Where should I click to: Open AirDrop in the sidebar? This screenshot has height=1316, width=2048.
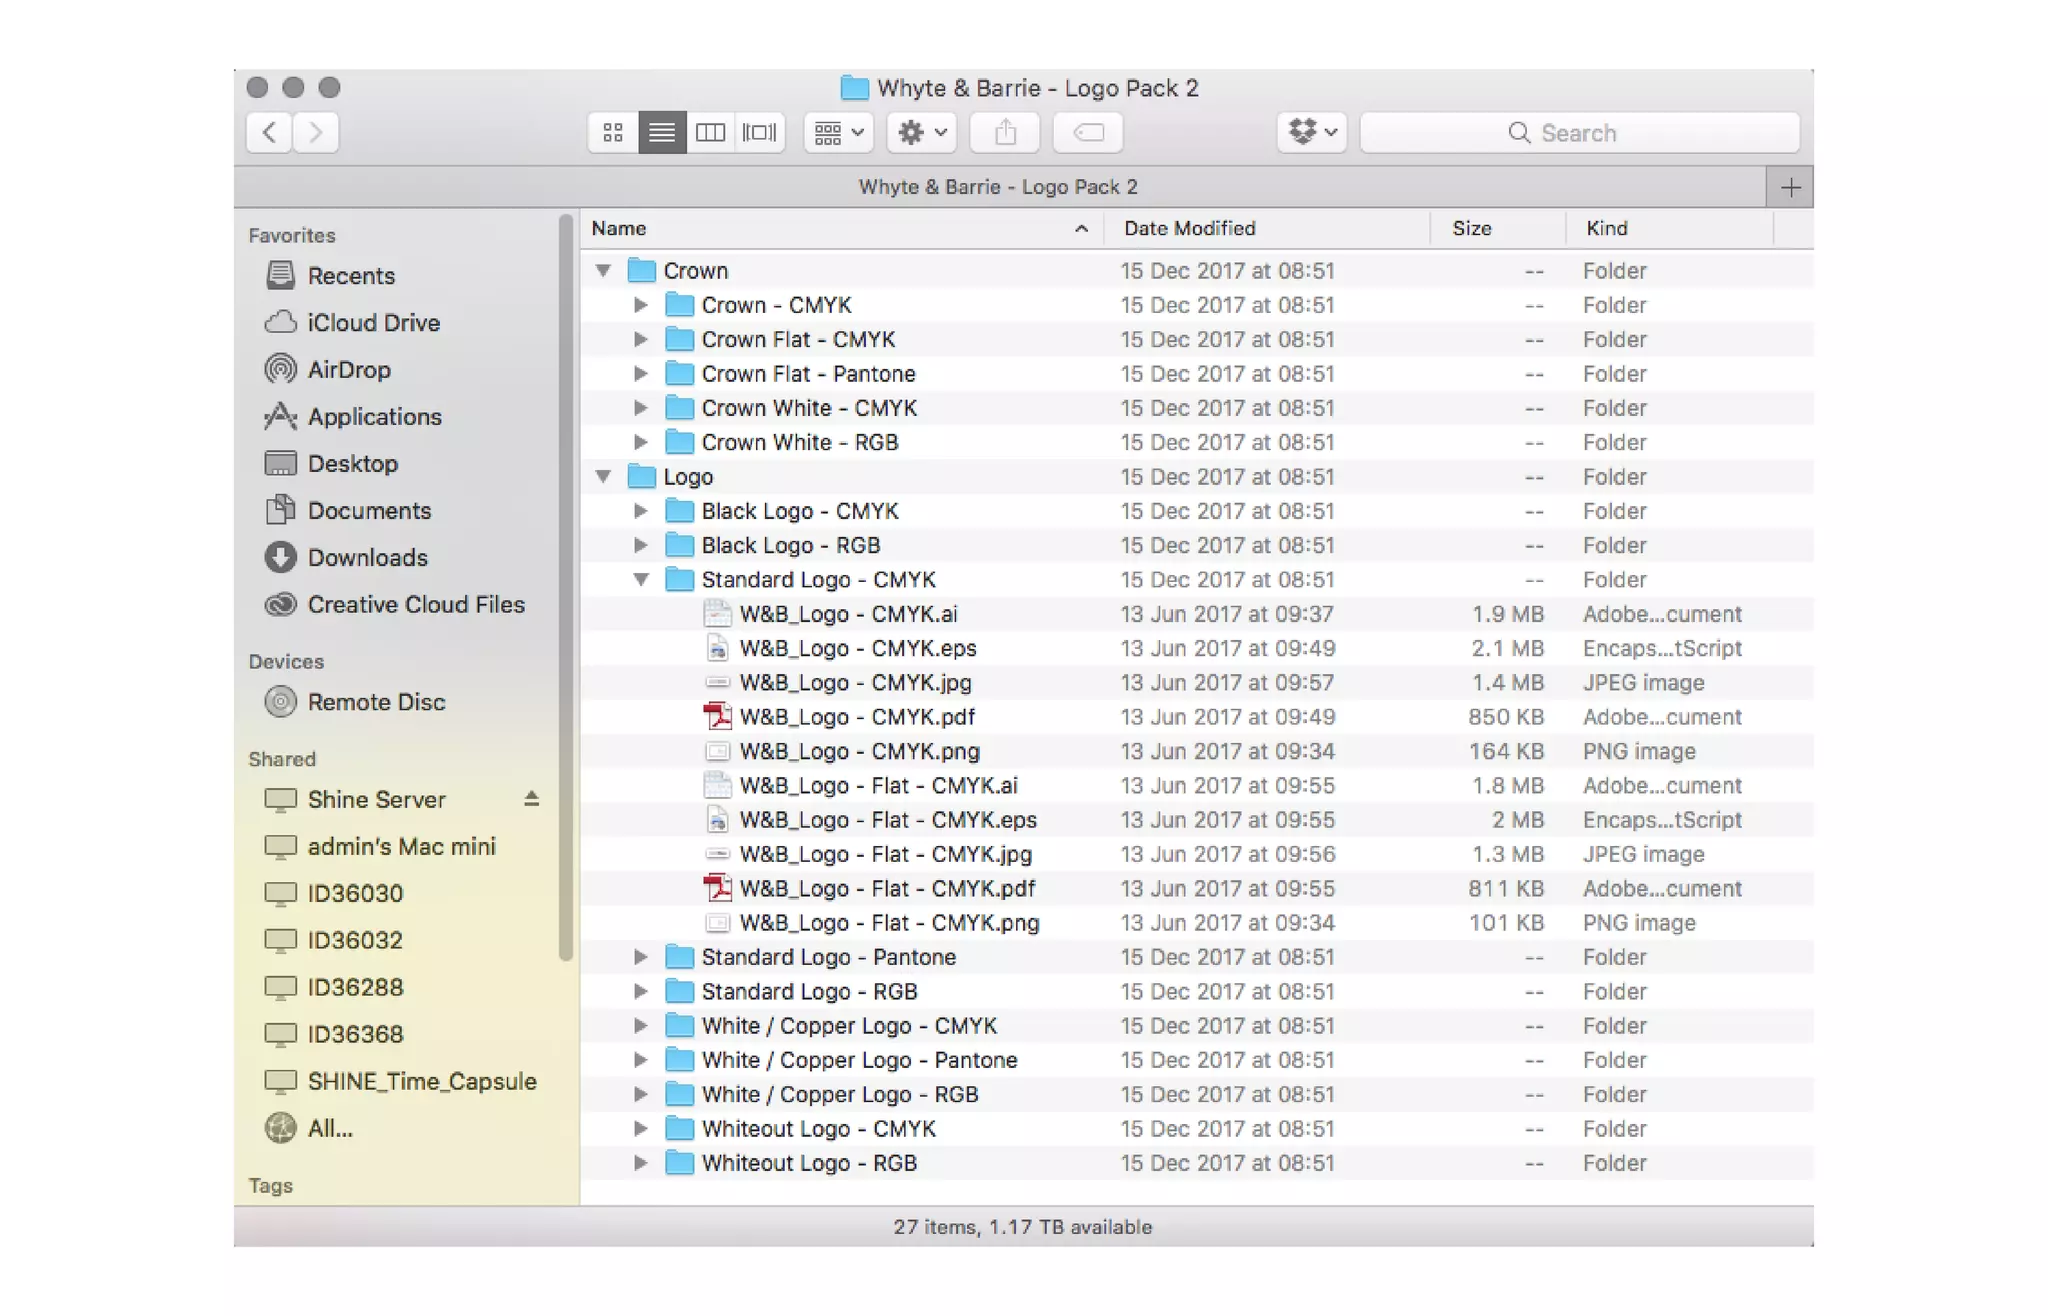(x=348, y=370)
